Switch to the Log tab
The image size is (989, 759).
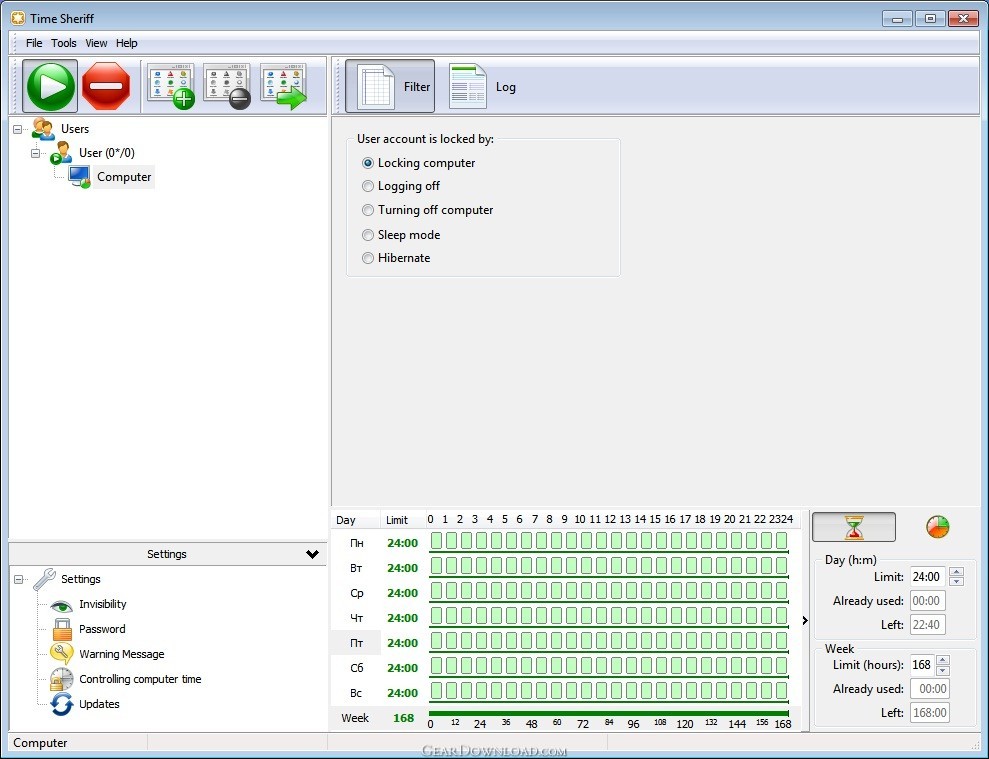coord(483,86)
